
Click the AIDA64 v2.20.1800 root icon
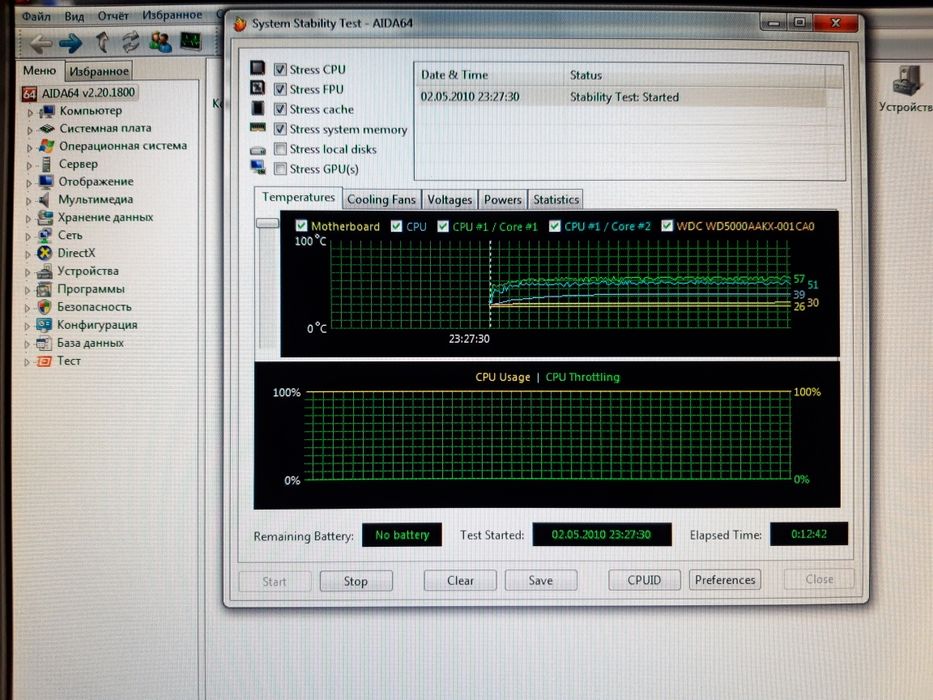[29, 93]
